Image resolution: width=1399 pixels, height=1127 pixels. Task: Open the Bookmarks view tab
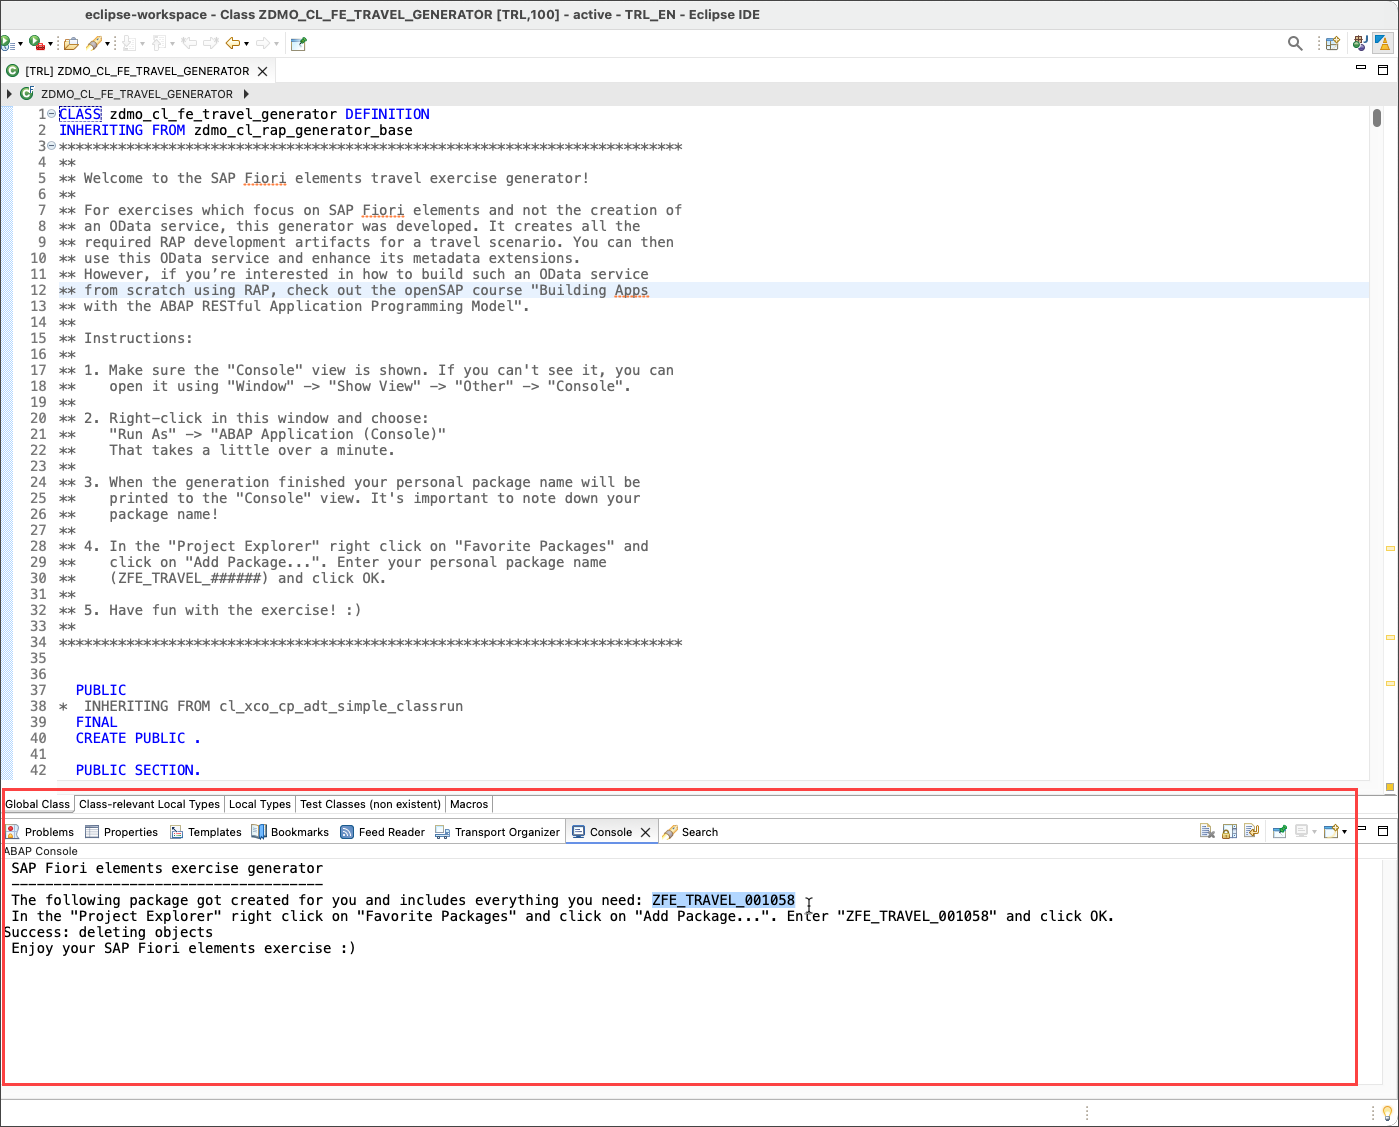click(290, 832)
